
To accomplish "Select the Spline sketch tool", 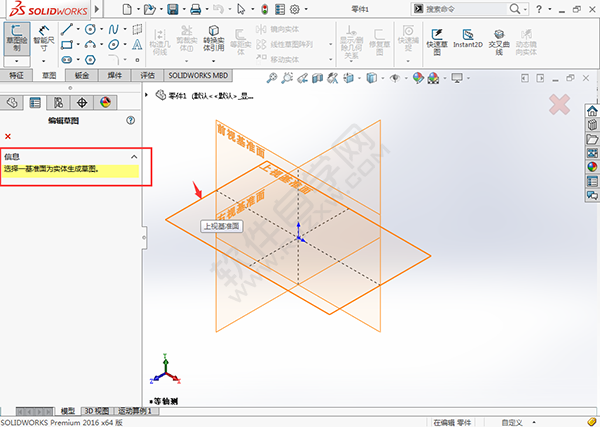I will (114, 29).
